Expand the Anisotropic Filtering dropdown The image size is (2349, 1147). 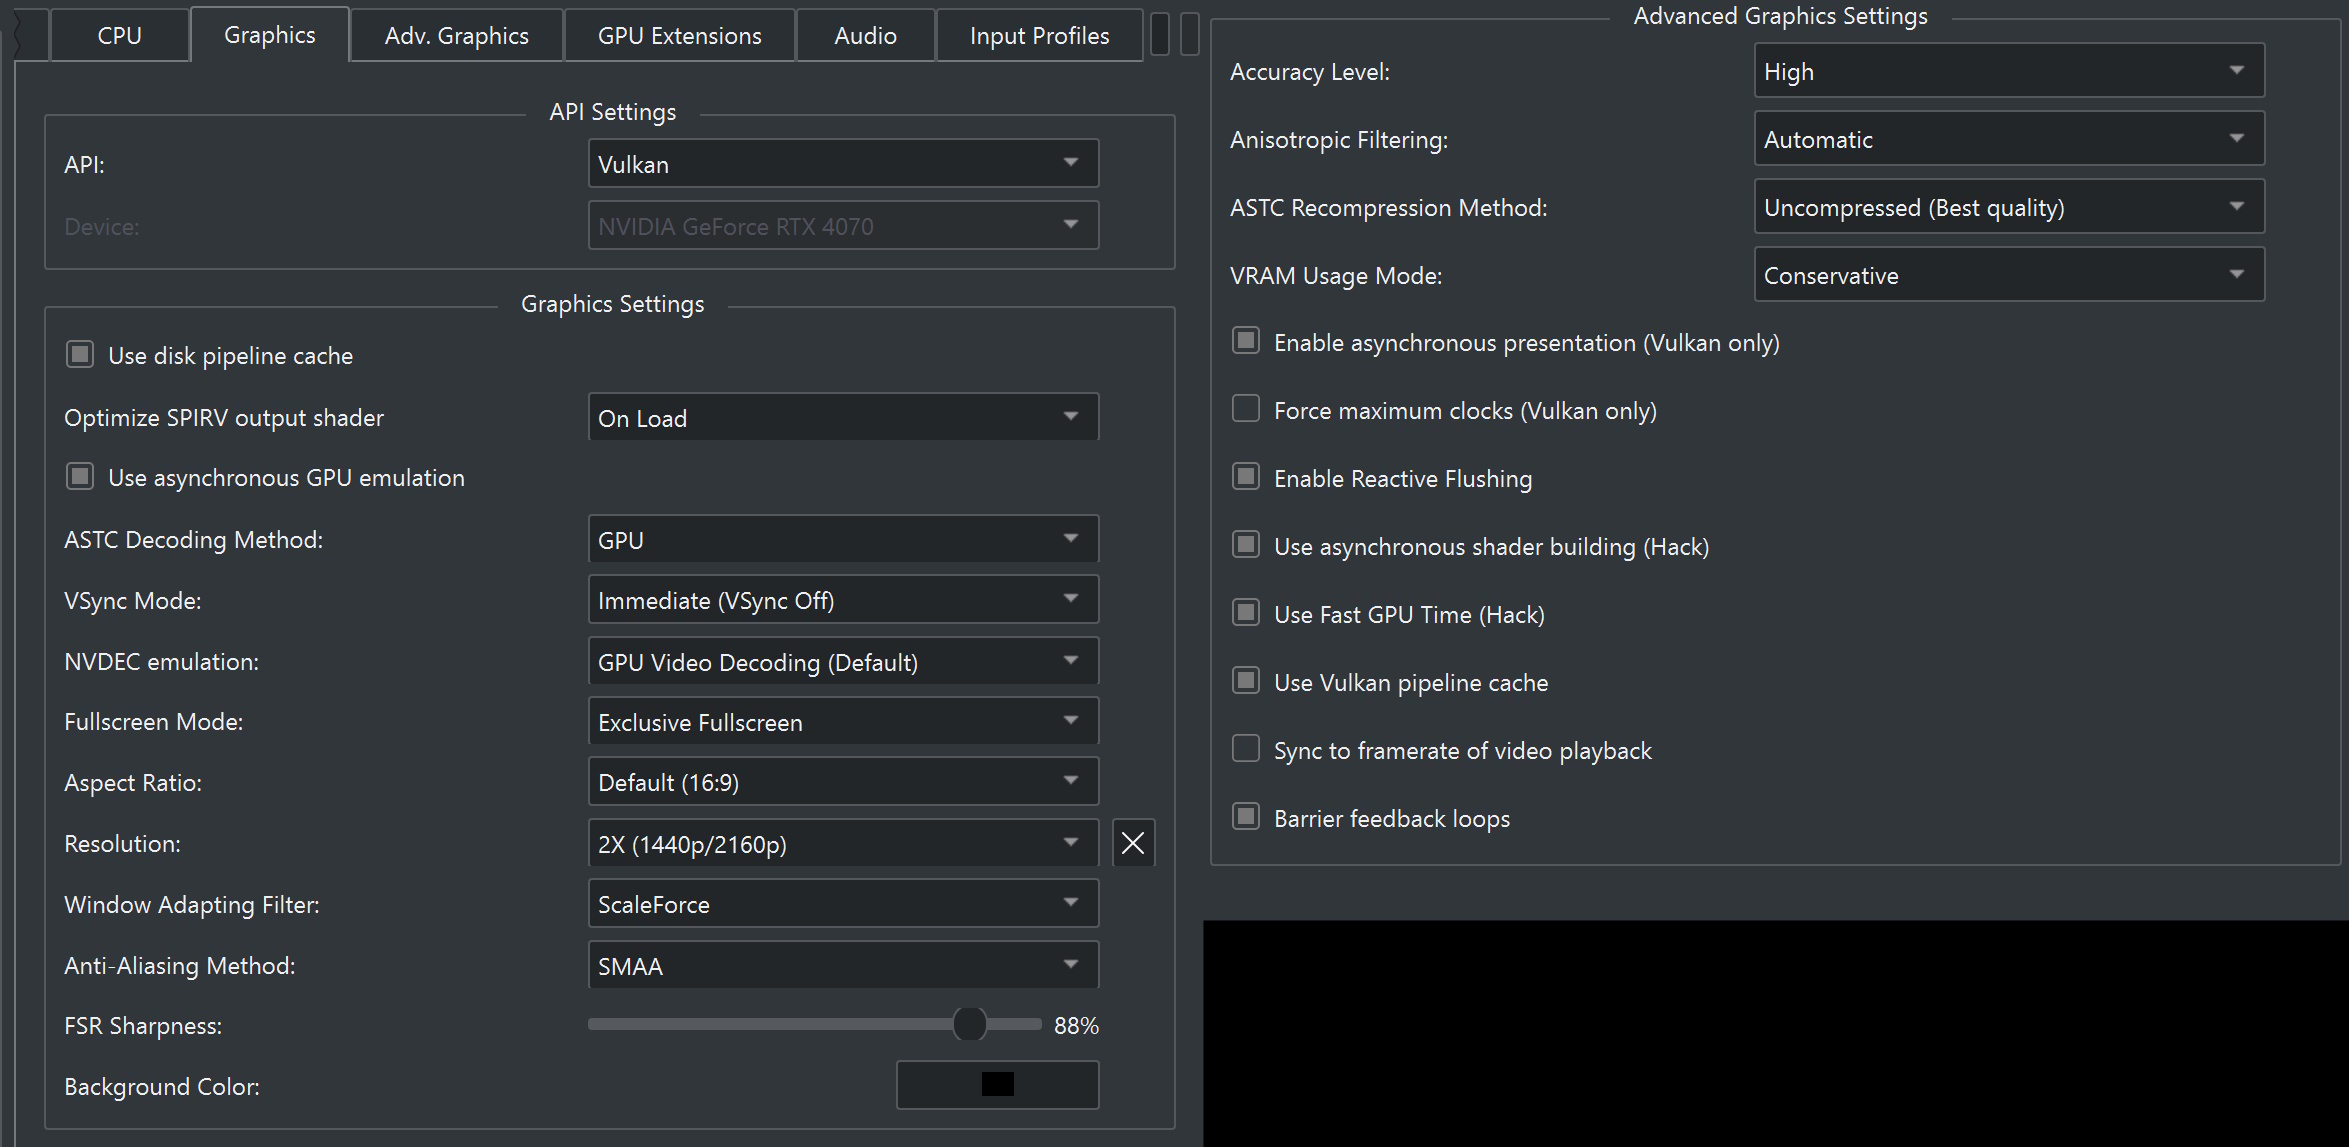2009,139
